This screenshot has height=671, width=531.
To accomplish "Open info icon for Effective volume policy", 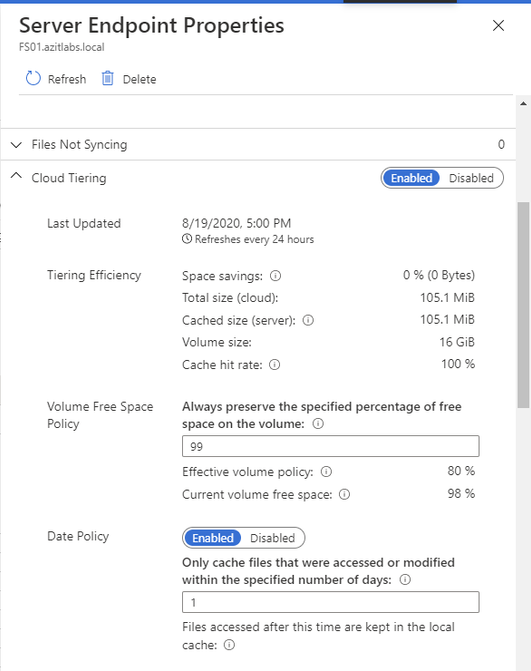I will [326, 472].
